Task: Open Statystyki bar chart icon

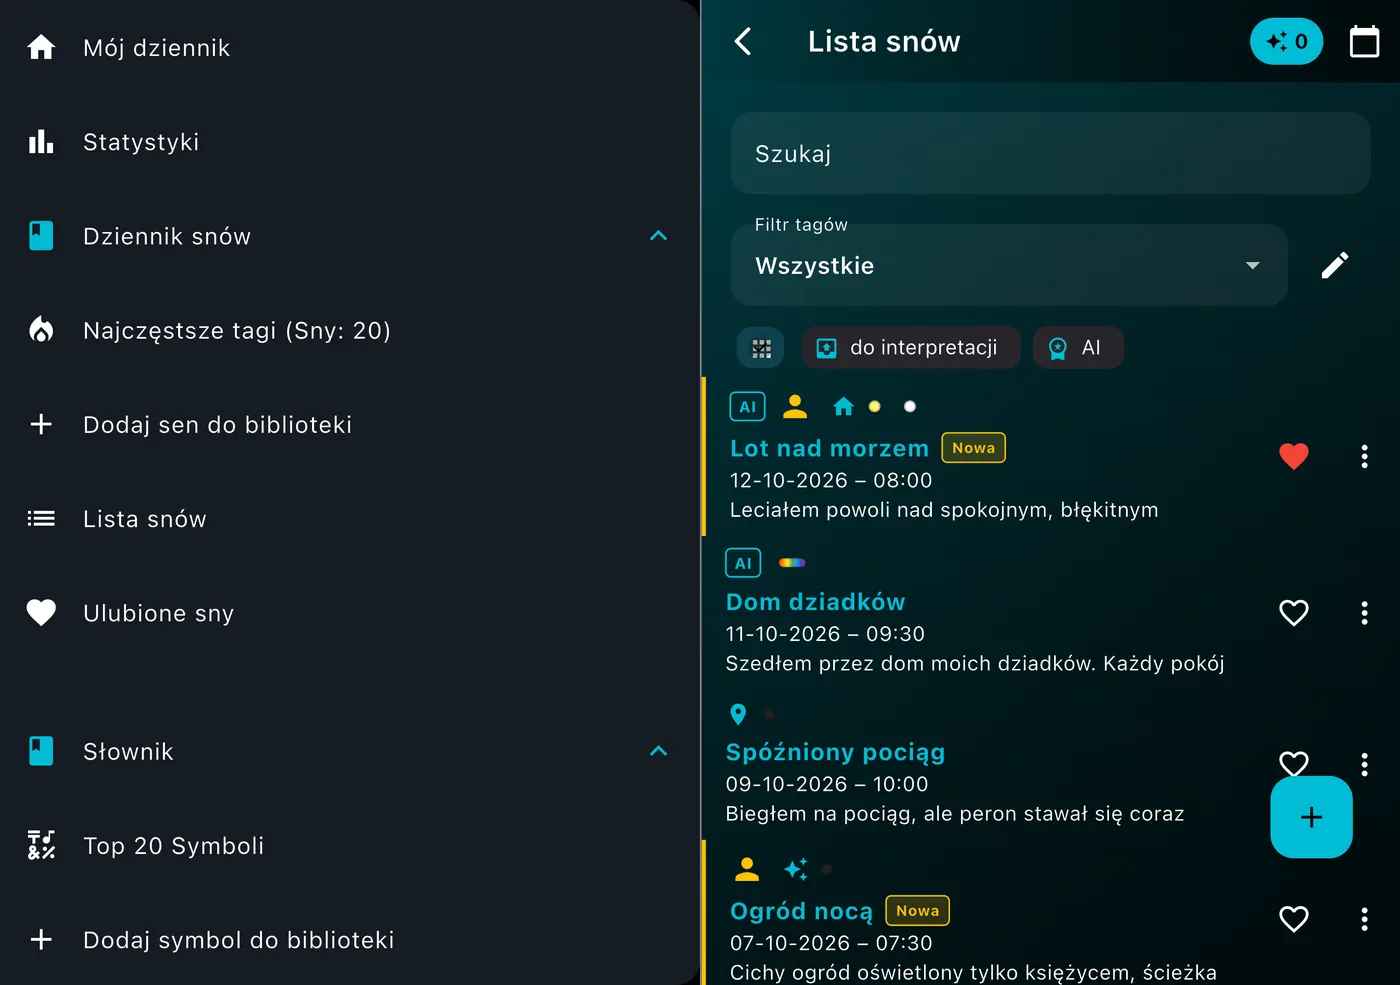Action: (41, 141)
